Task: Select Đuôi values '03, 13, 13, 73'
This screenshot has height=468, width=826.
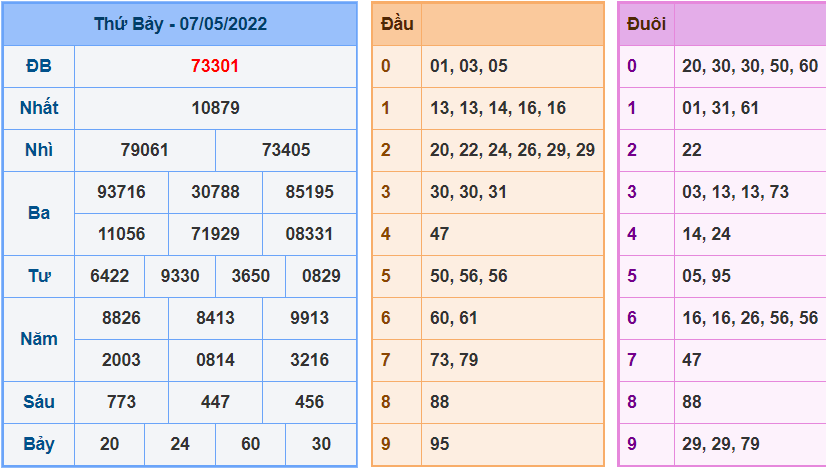Action: (x=735, y=192)
